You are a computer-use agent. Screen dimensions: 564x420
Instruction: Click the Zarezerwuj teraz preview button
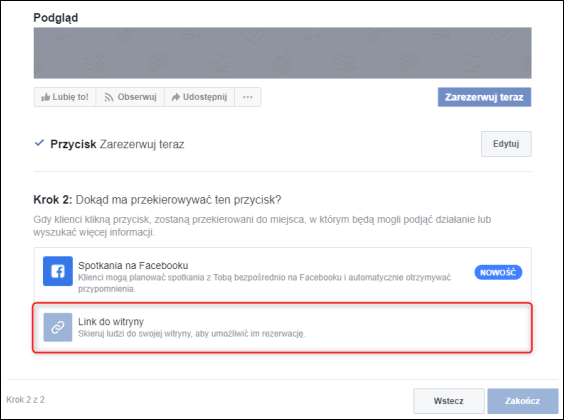pyautogui.click(x=484, y=97)
